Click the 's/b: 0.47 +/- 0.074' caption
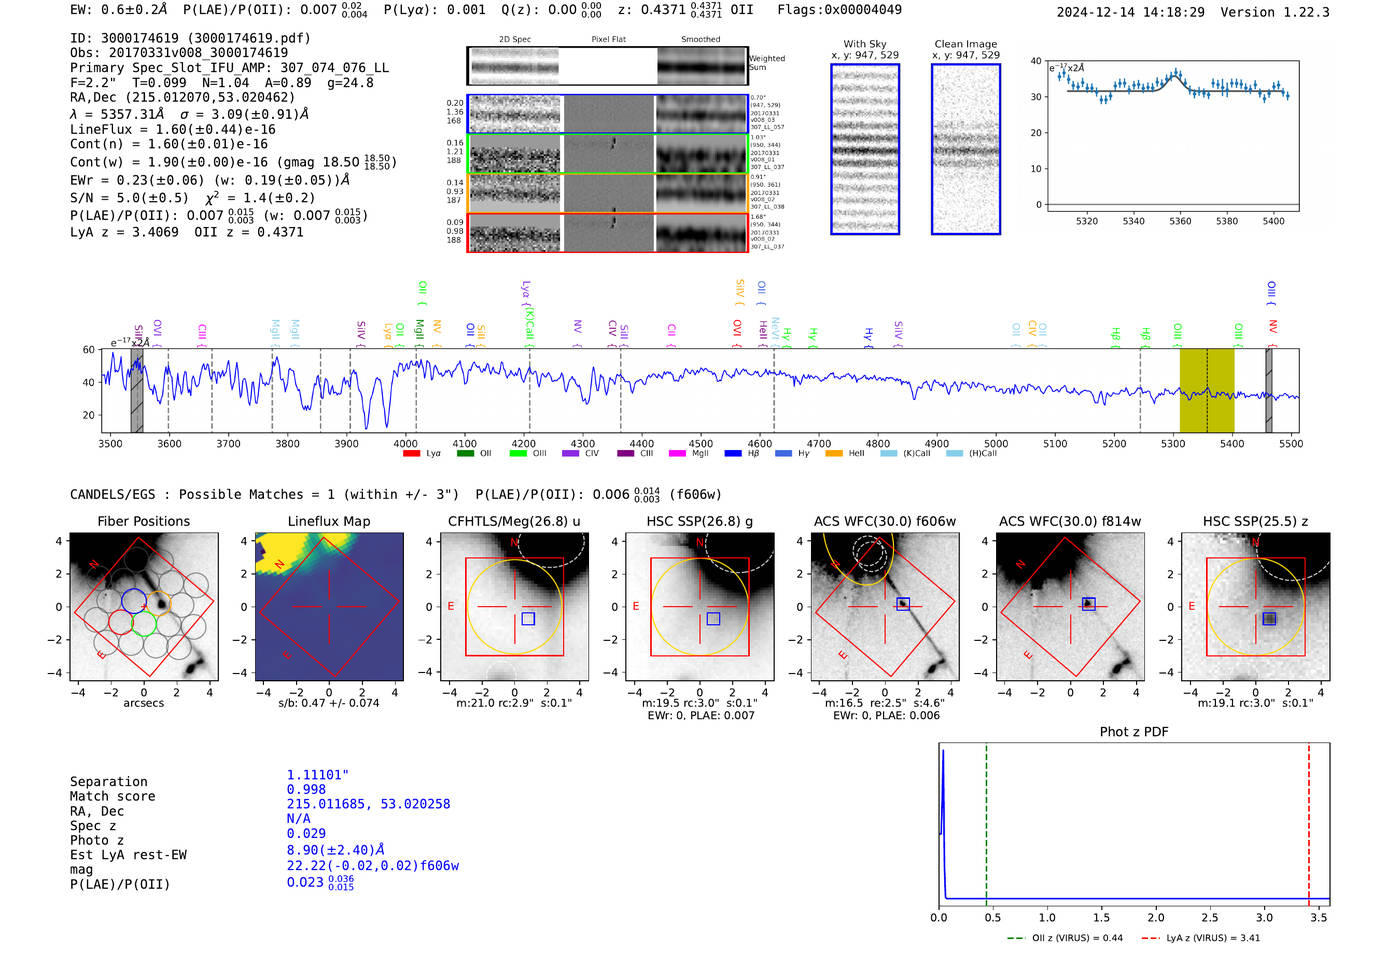The width and height of the screenshot is (1400, 953). click(328, 703)
